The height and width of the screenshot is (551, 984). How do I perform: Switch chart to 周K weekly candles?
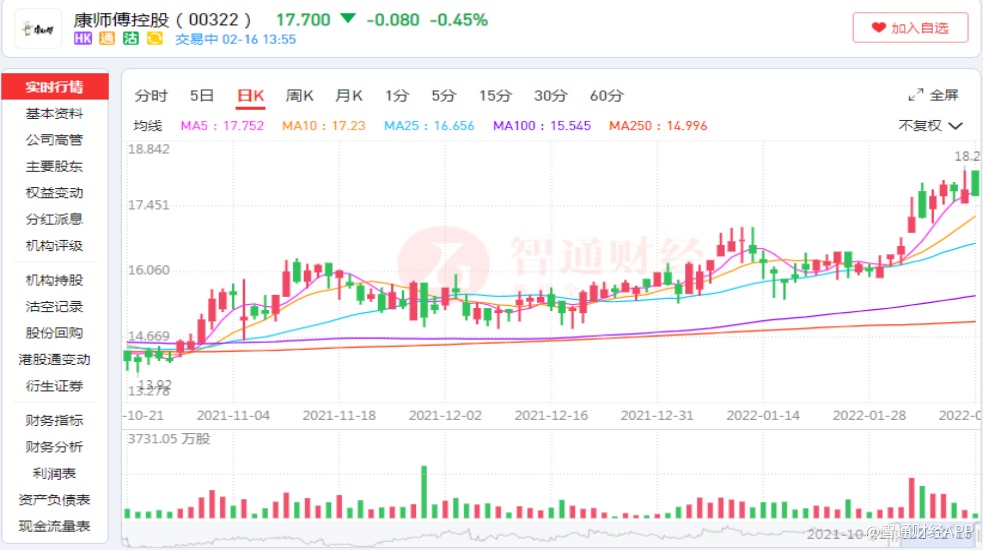[x=299, y=96]
